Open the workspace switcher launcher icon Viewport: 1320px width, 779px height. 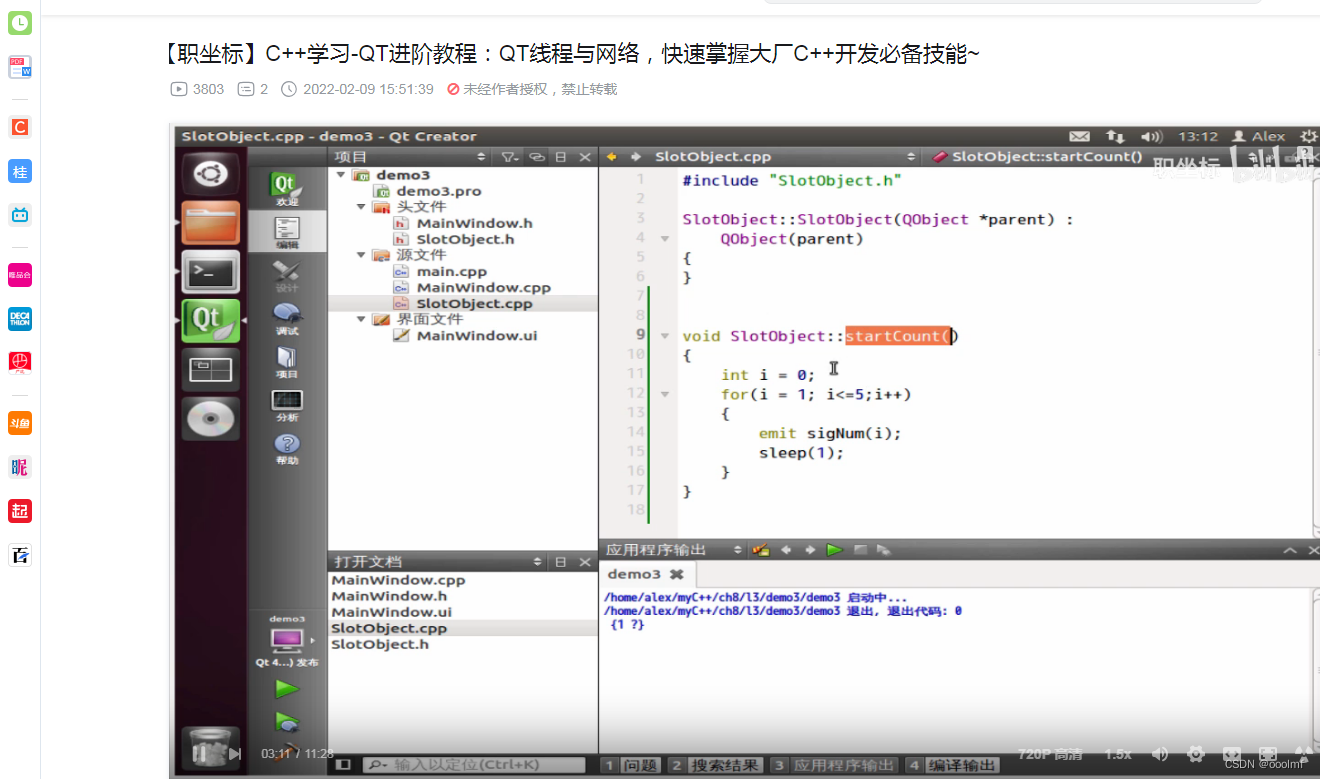point(210,369)
